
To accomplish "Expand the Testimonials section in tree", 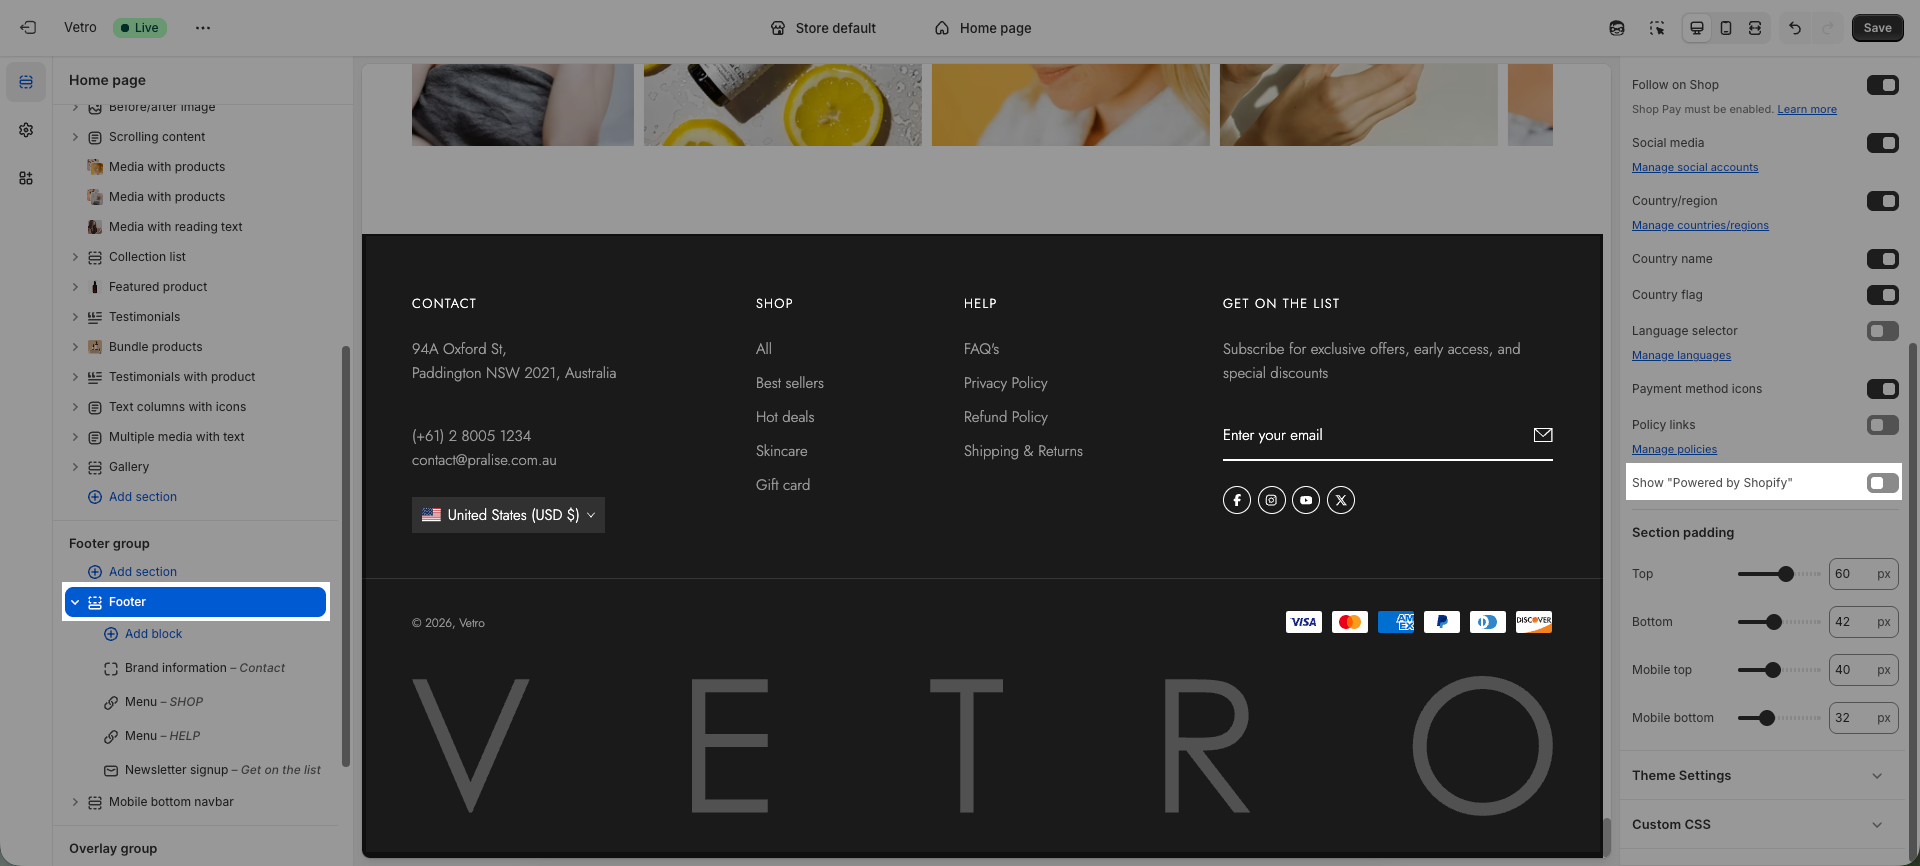I will click(75, 317).
